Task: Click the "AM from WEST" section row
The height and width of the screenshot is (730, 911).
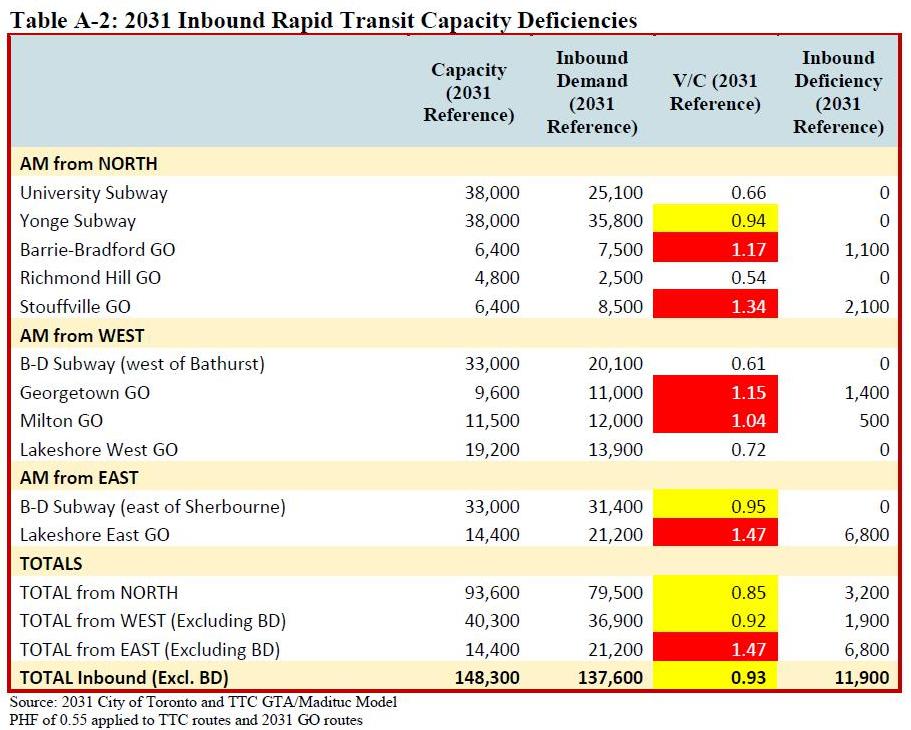Action: click(x=81, y=335)
